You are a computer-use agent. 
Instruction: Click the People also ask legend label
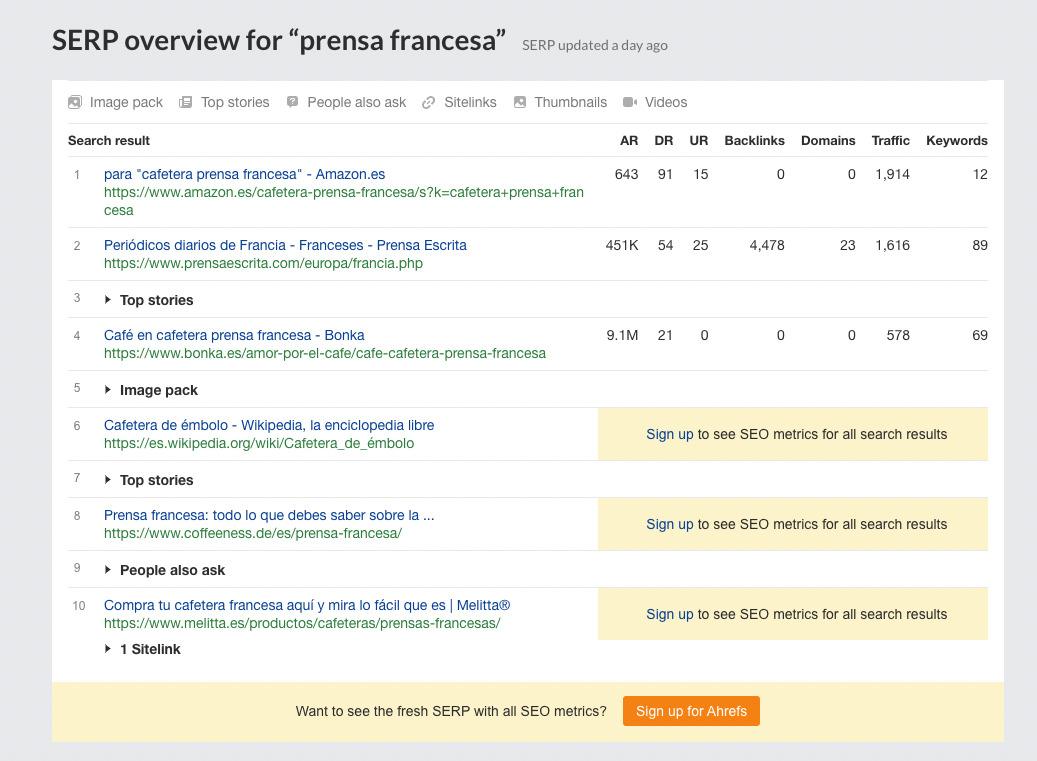(356, 102)
